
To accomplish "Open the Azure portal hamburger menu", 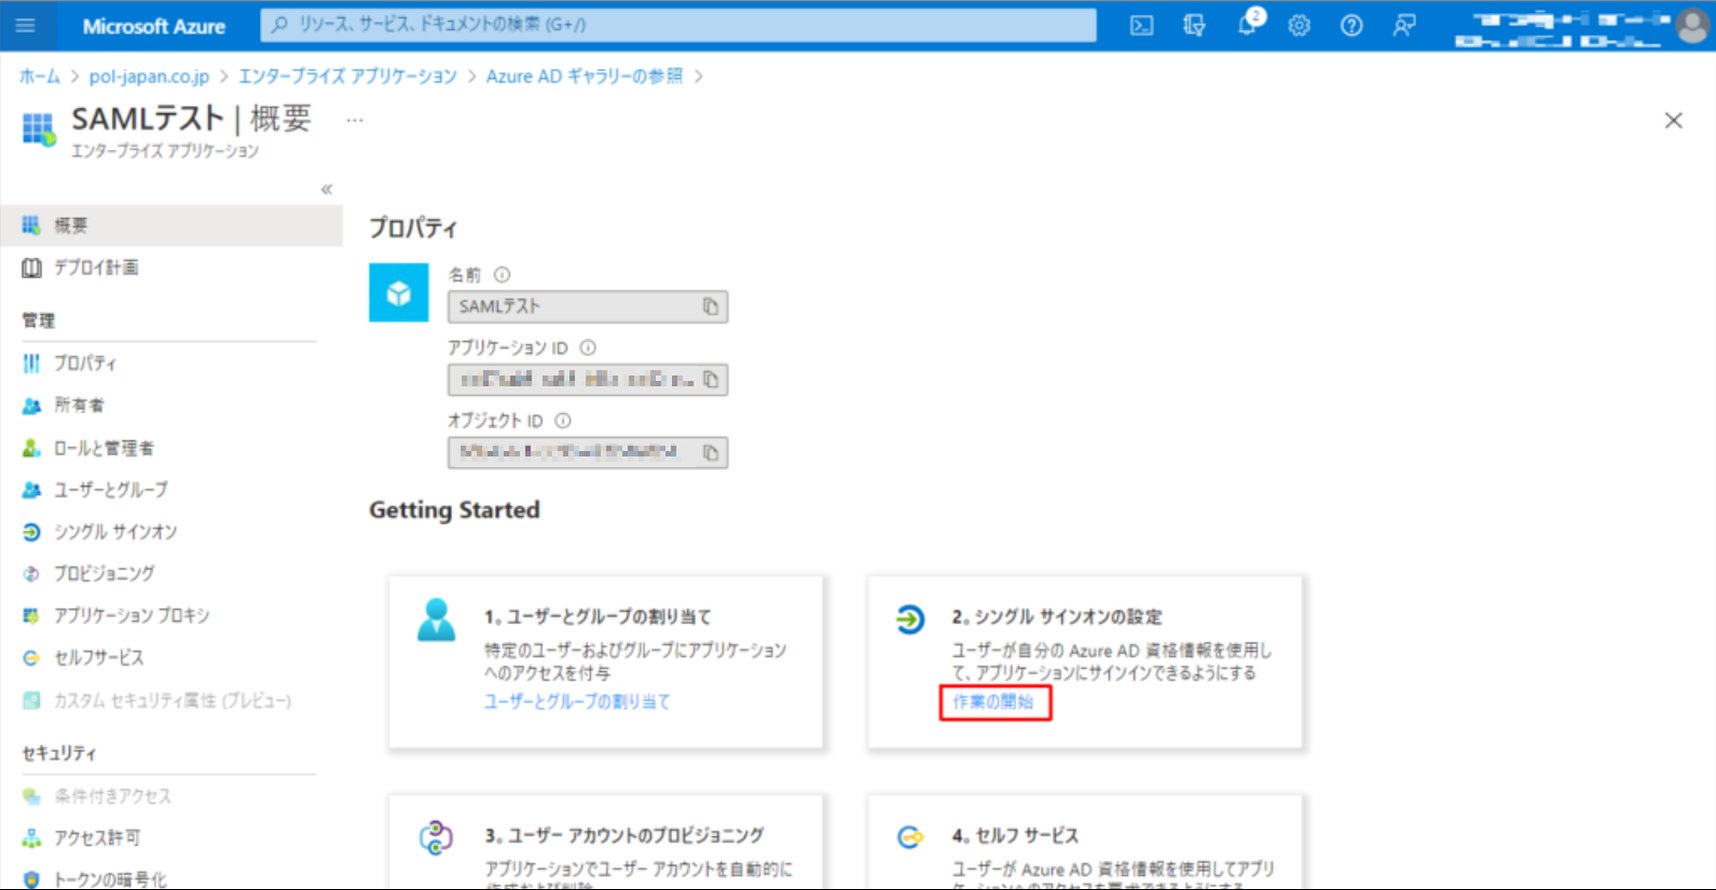I will (25, 26).
